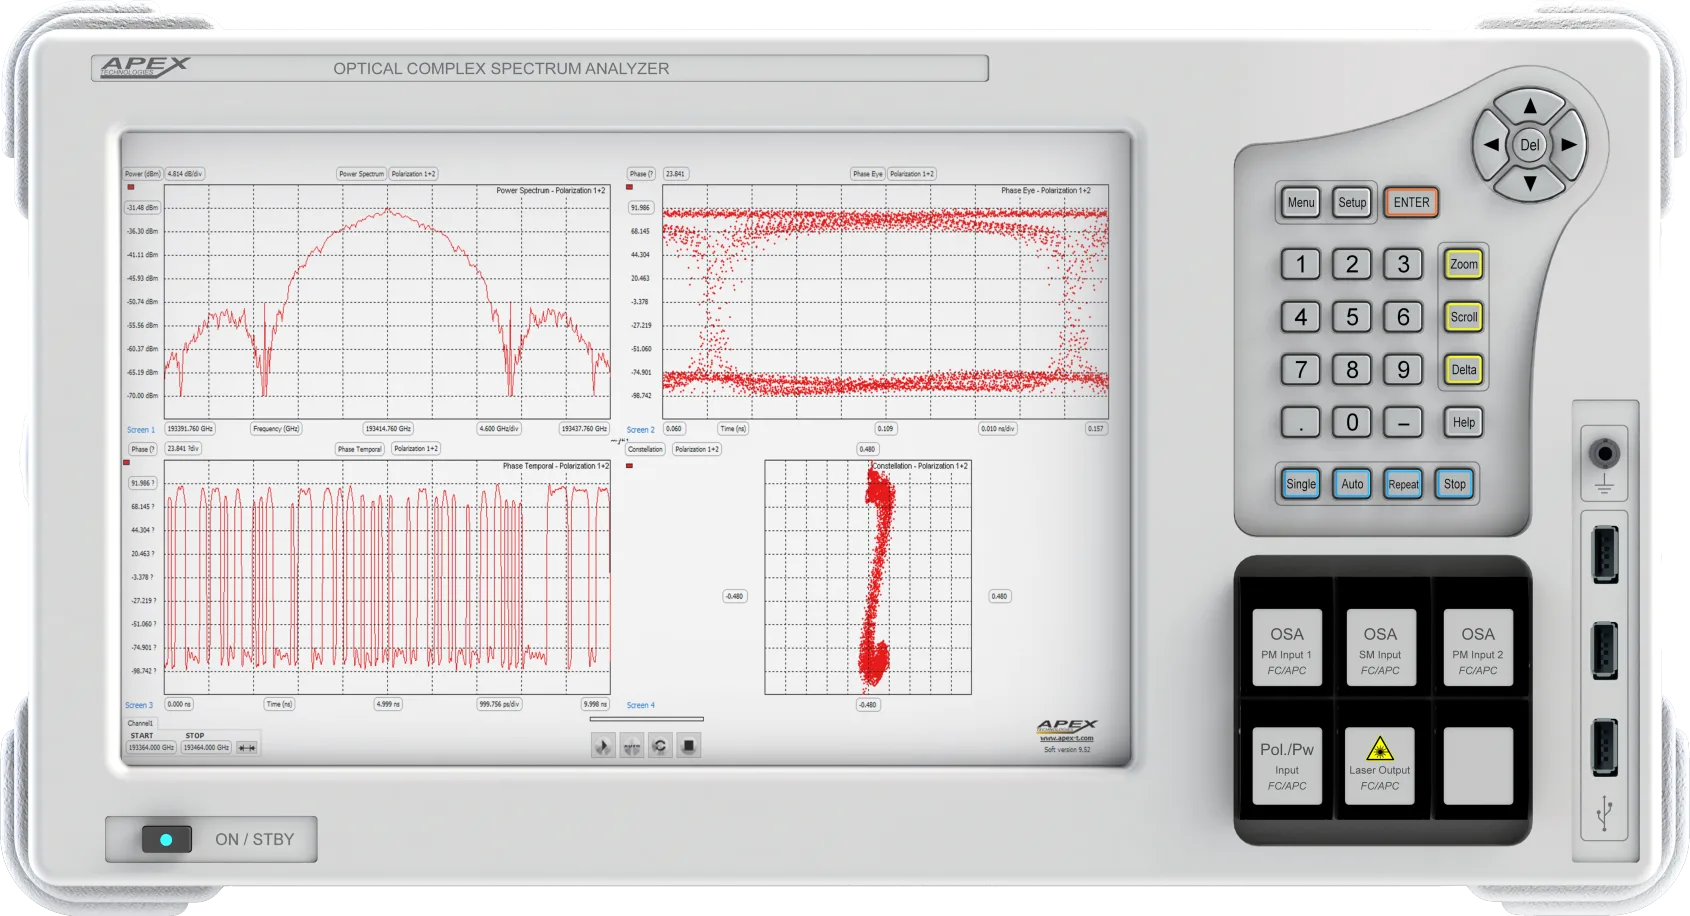This screenshot has height=916, width=1690.
Task: Tap the decimal point key
Action: click(x=1301, y=423)
